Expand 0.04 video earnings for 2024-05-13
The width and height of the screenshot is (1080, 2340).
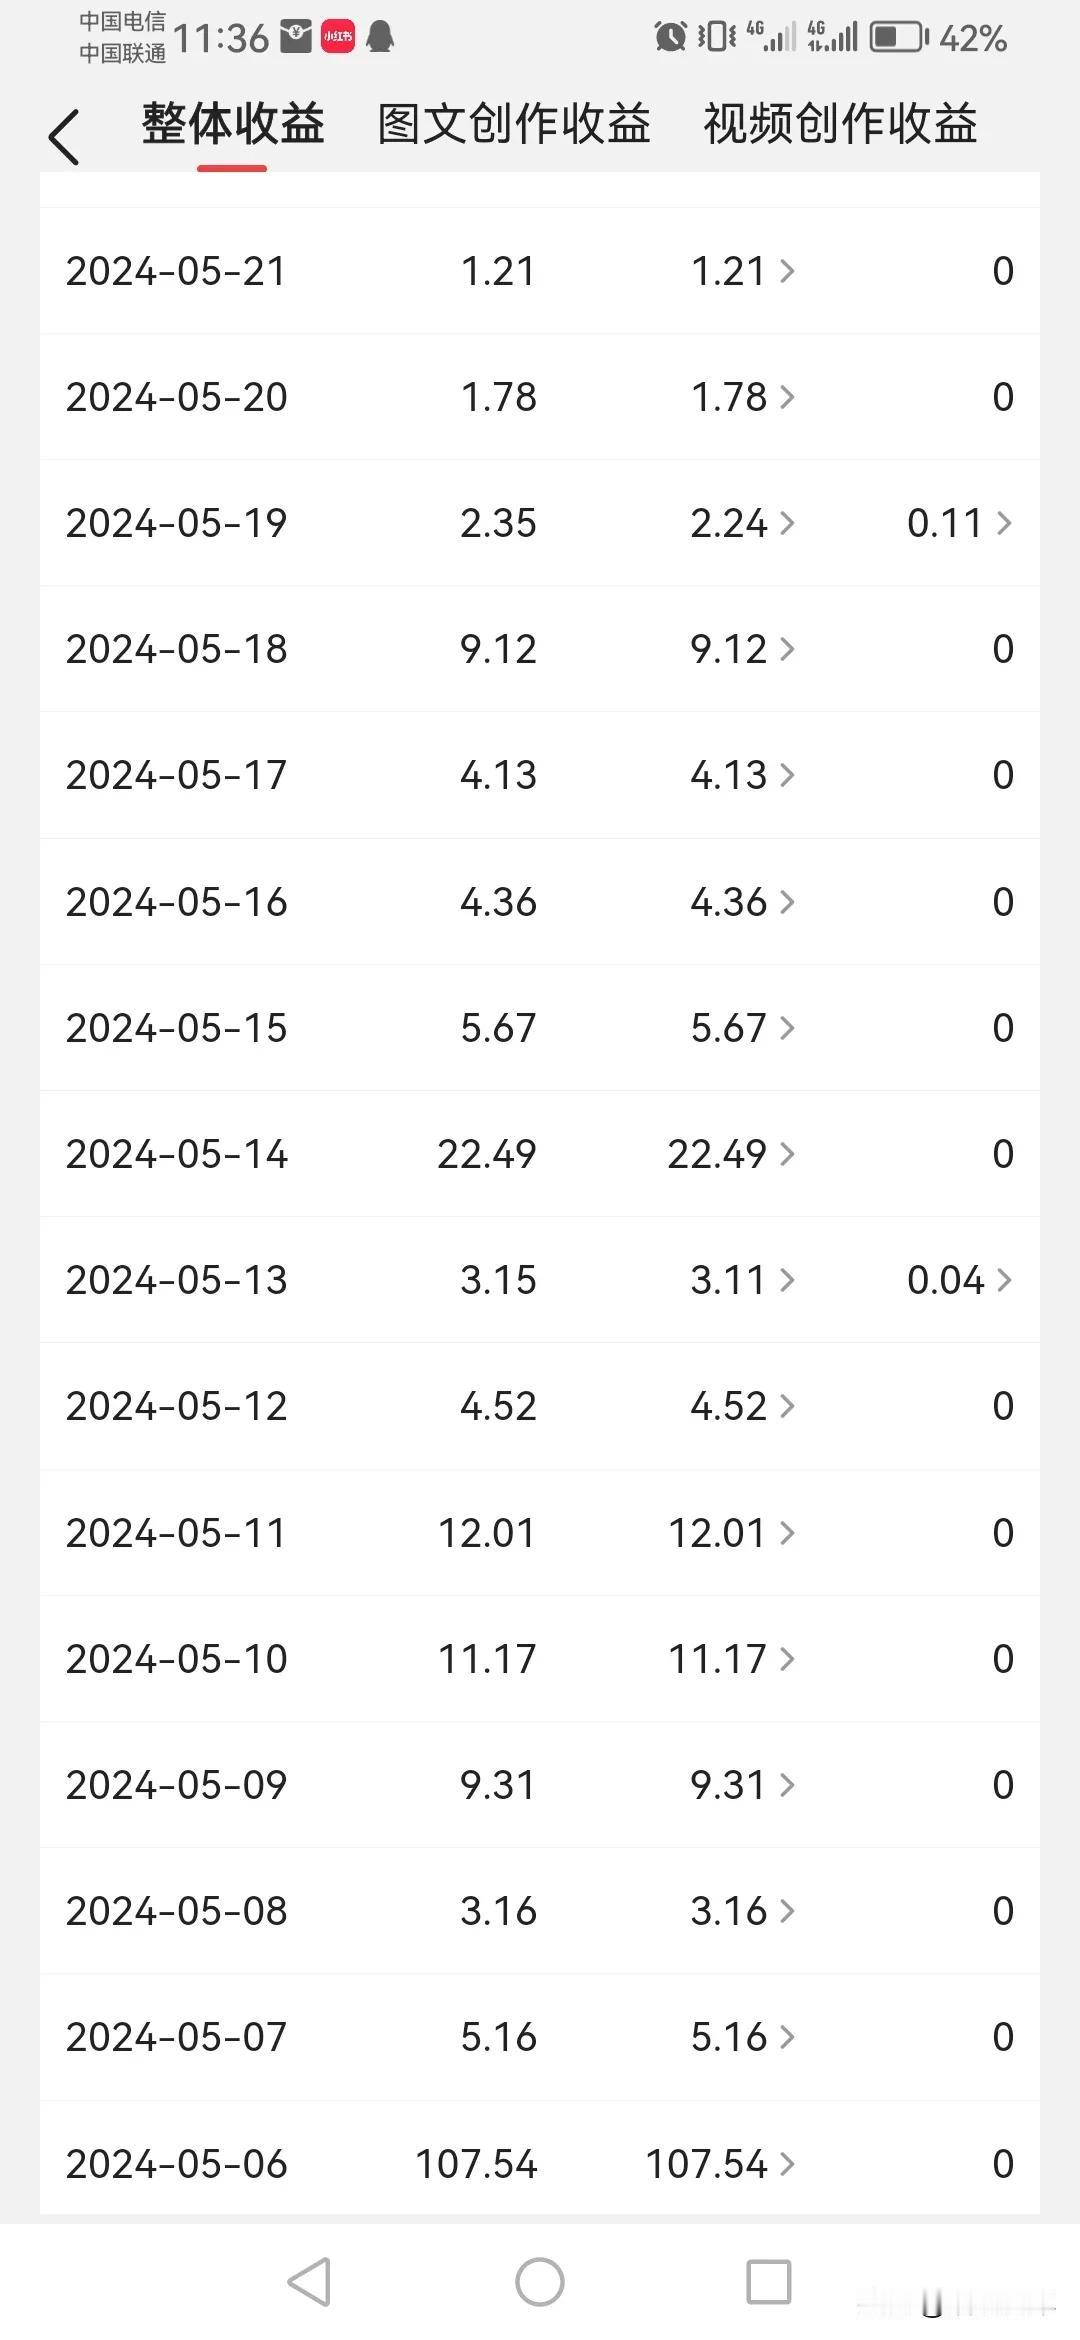[x=960, y=1280]
